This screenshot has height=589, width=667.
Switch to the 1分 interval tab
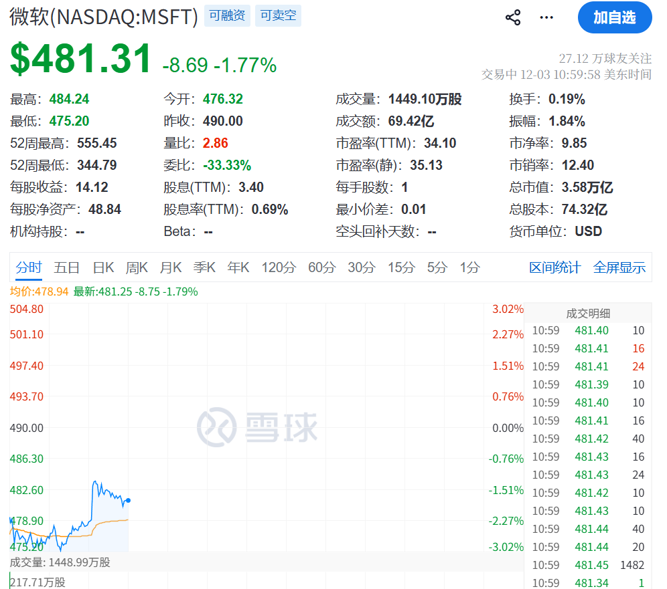(470, 267)
